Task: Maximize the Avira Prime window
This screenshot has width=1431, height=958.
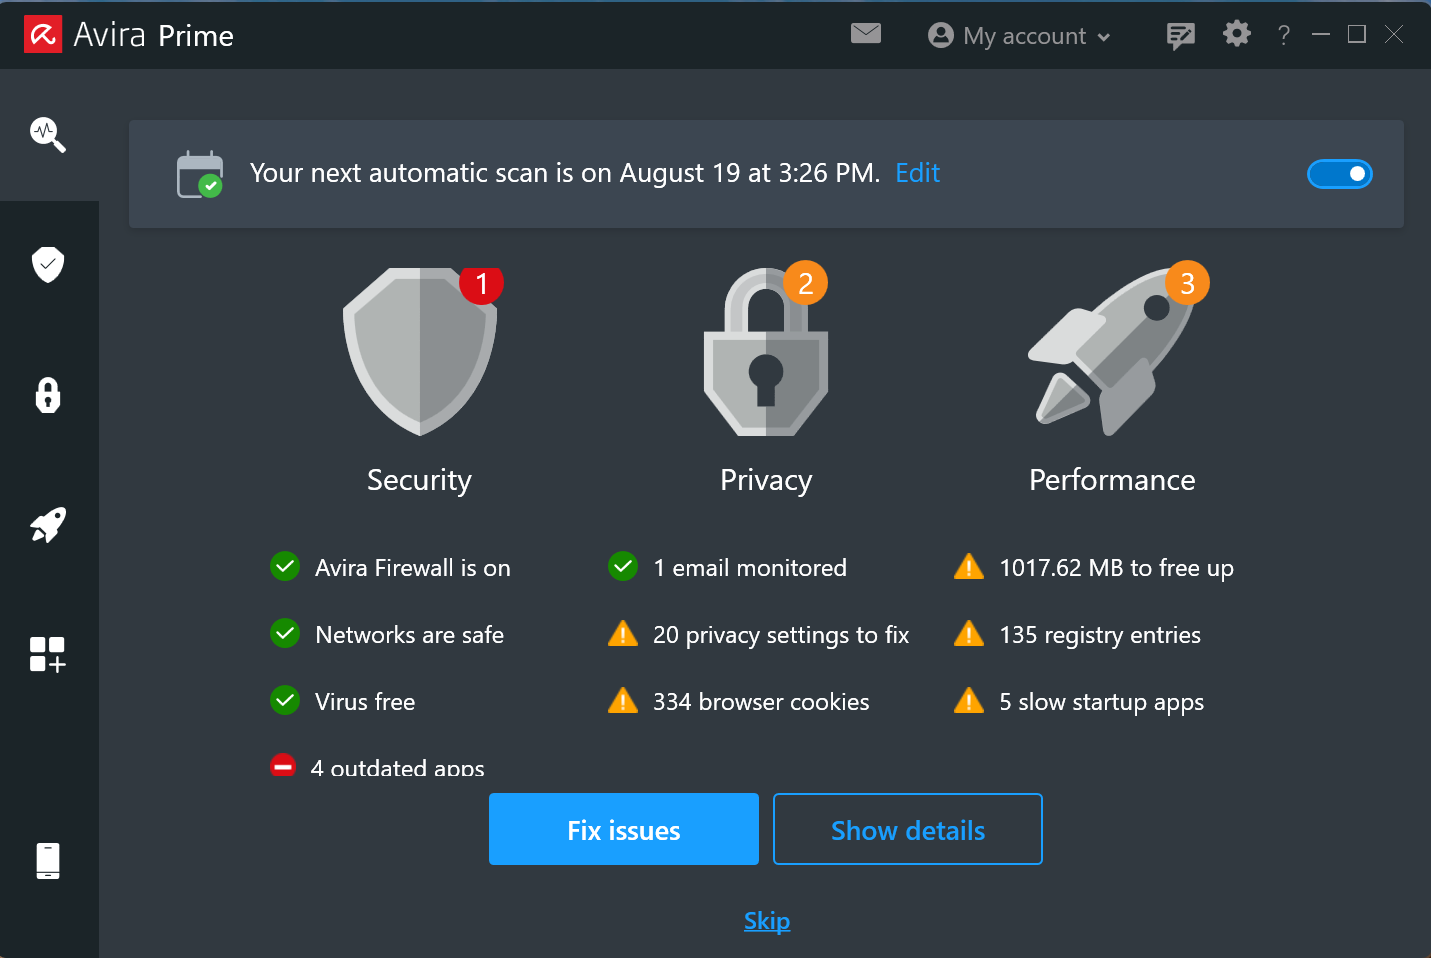Action: point(1357,34)
